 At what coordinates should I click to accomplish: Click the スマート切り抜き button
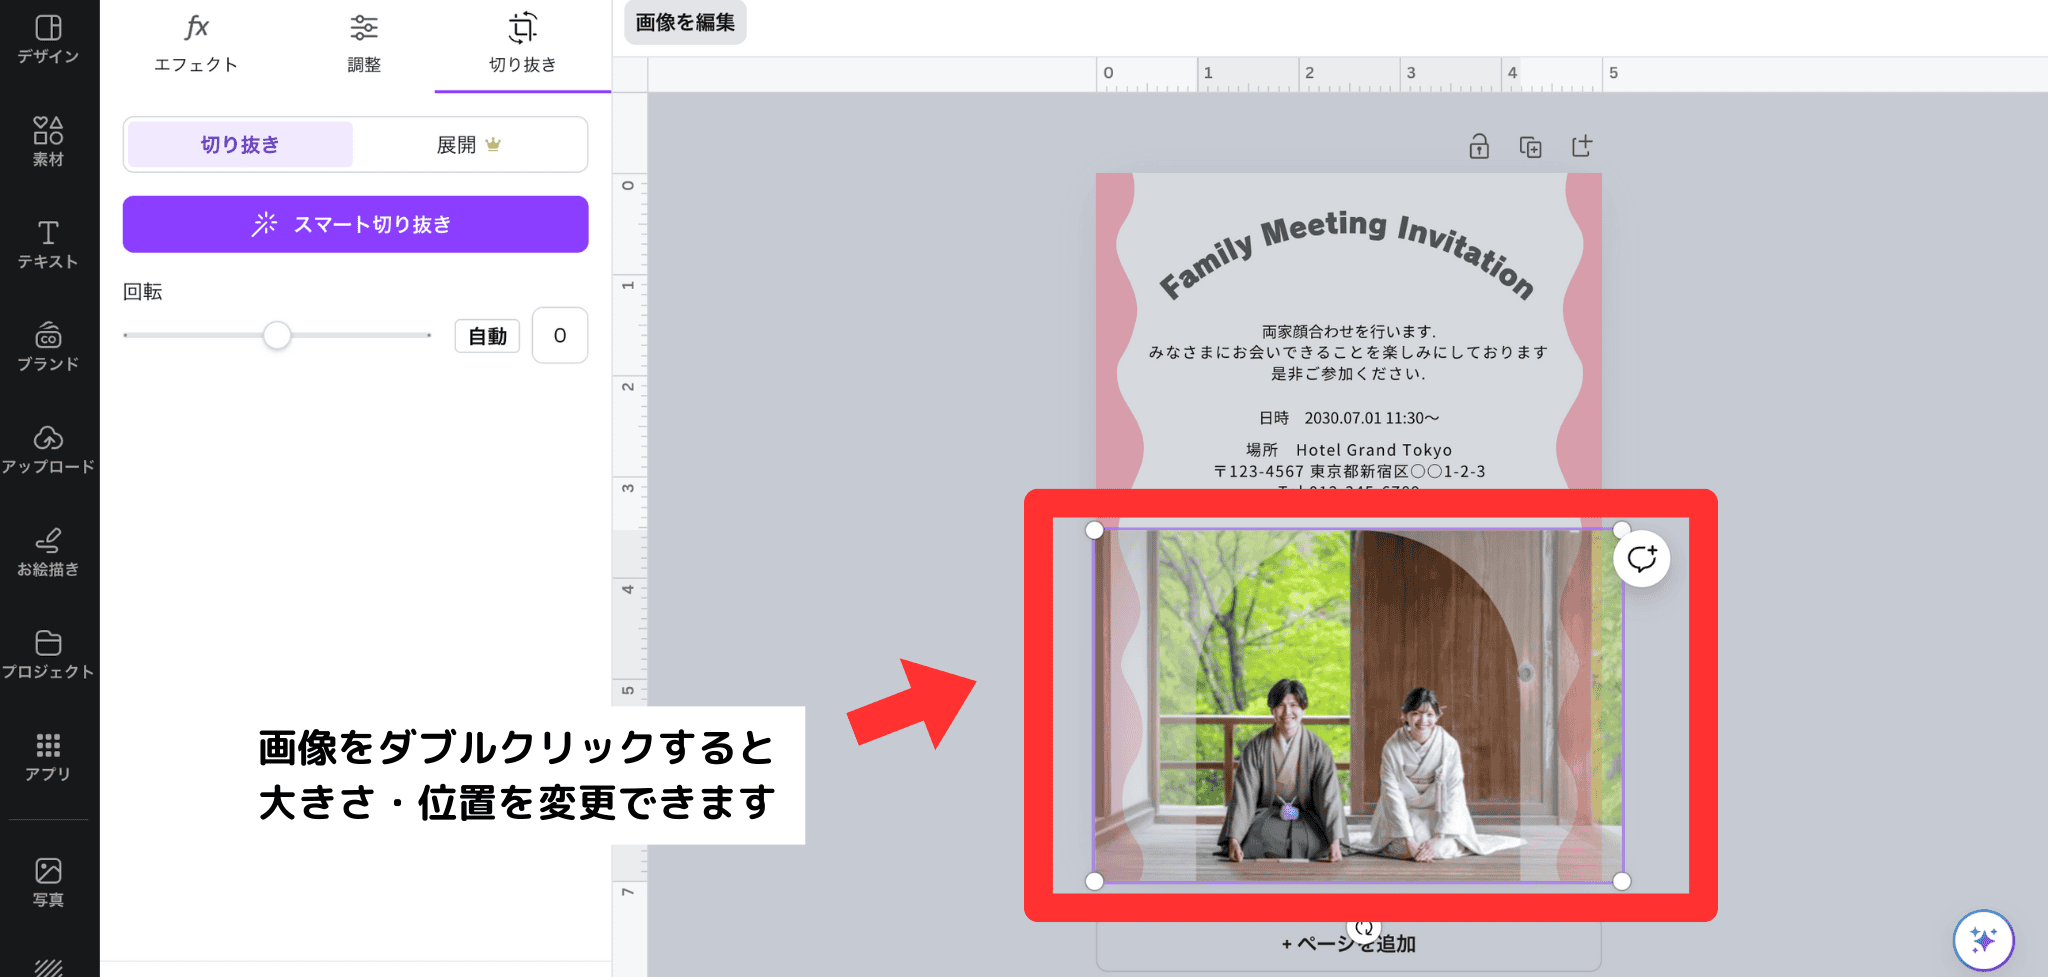pyautogui.click(x=355, y=224)
